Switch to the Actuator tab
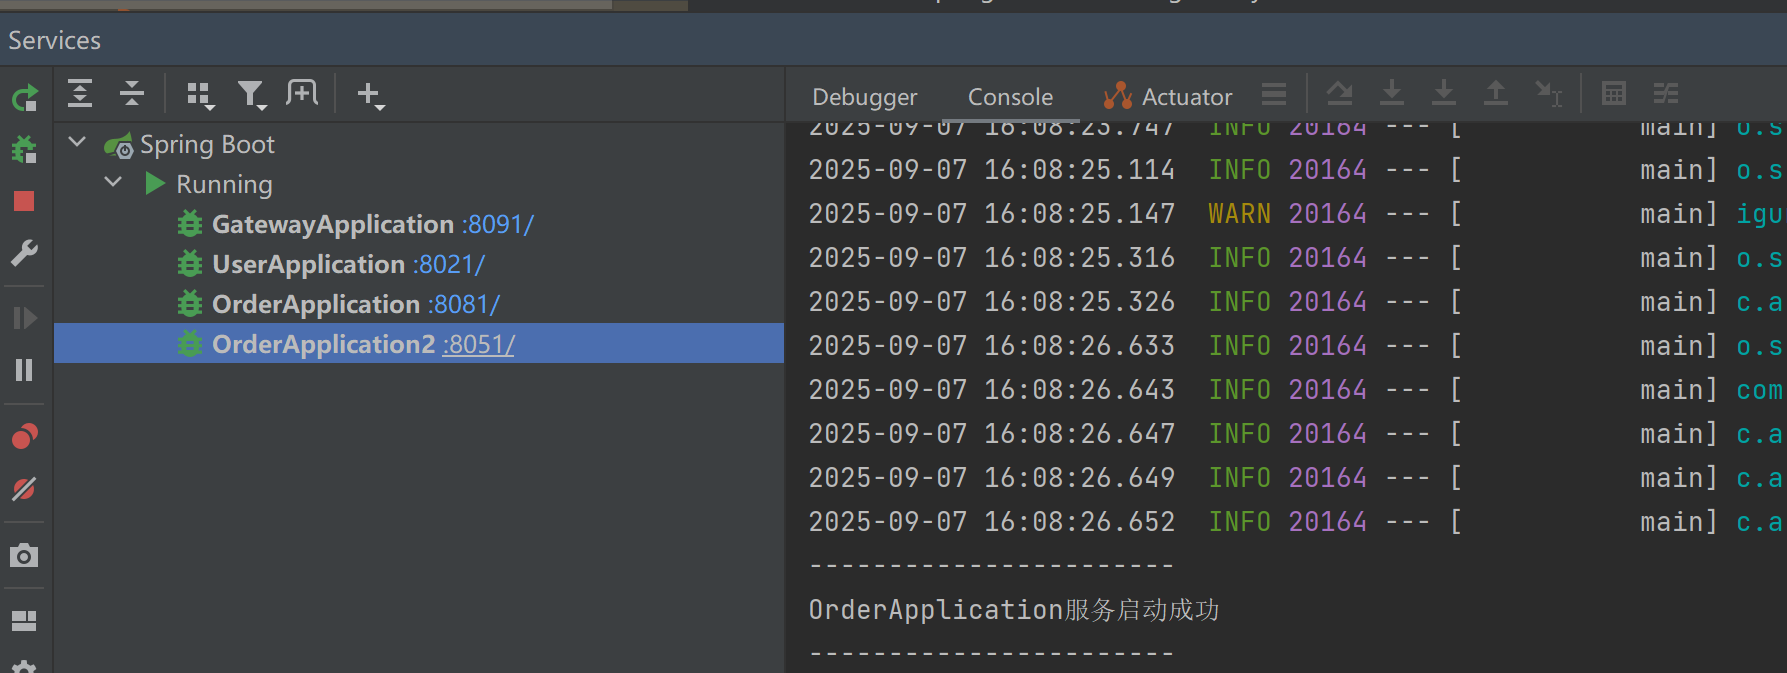This screenshot has width=1787, height=673. tap(1168, 97)
